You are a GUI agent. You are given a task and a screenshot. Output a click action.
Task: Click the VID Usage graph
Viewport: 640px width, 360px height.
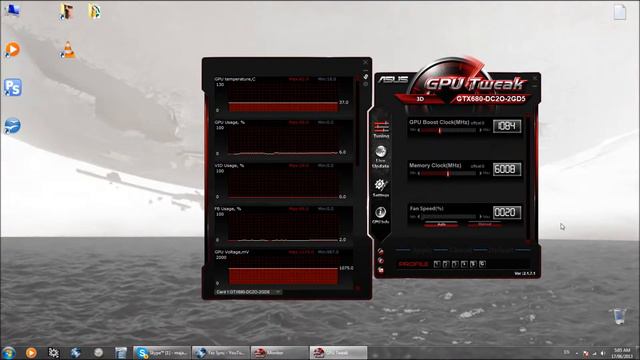(x=283, y=183)
